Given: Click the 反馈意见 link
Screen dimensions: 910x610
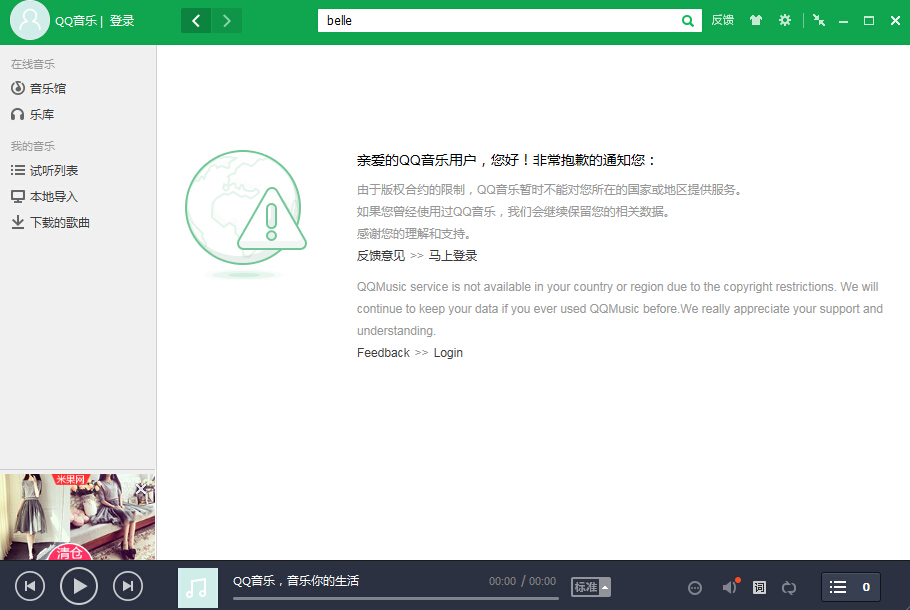Looking at the screenshot, I should click(381, 255).
